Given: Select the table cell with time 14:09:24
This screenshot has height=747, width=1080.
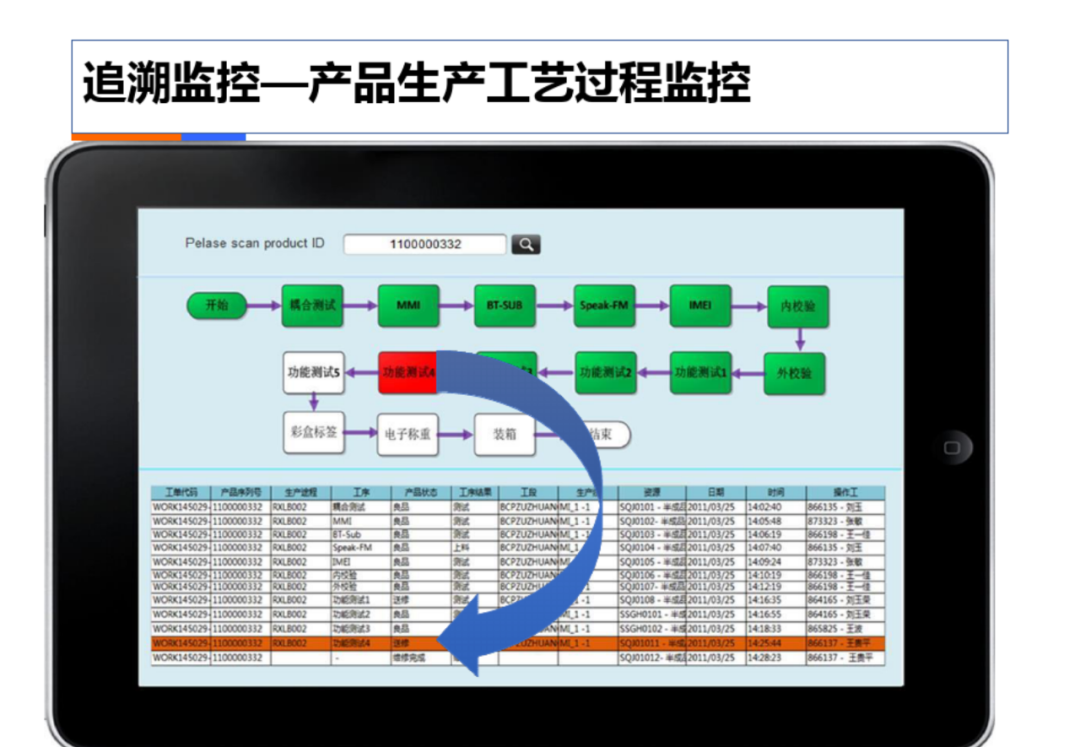Looking at the screenshot, I should coord(776,562).
